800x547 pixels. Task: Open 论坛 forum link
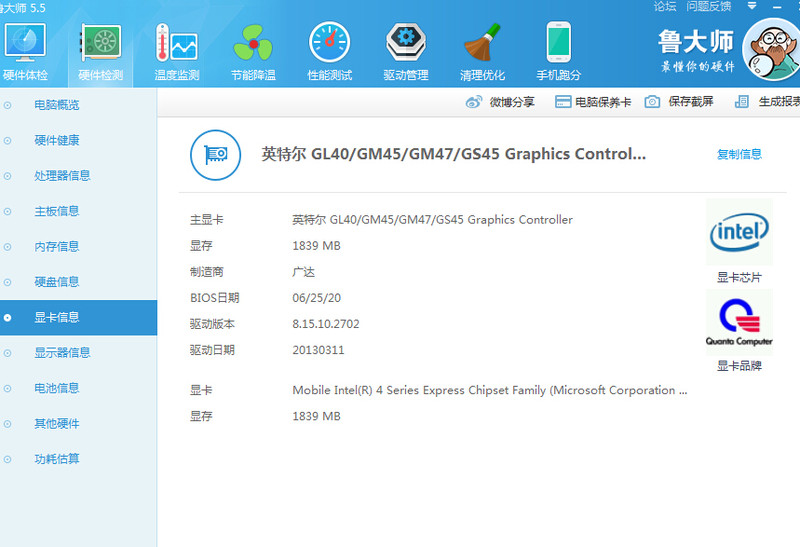coord(665,6)
